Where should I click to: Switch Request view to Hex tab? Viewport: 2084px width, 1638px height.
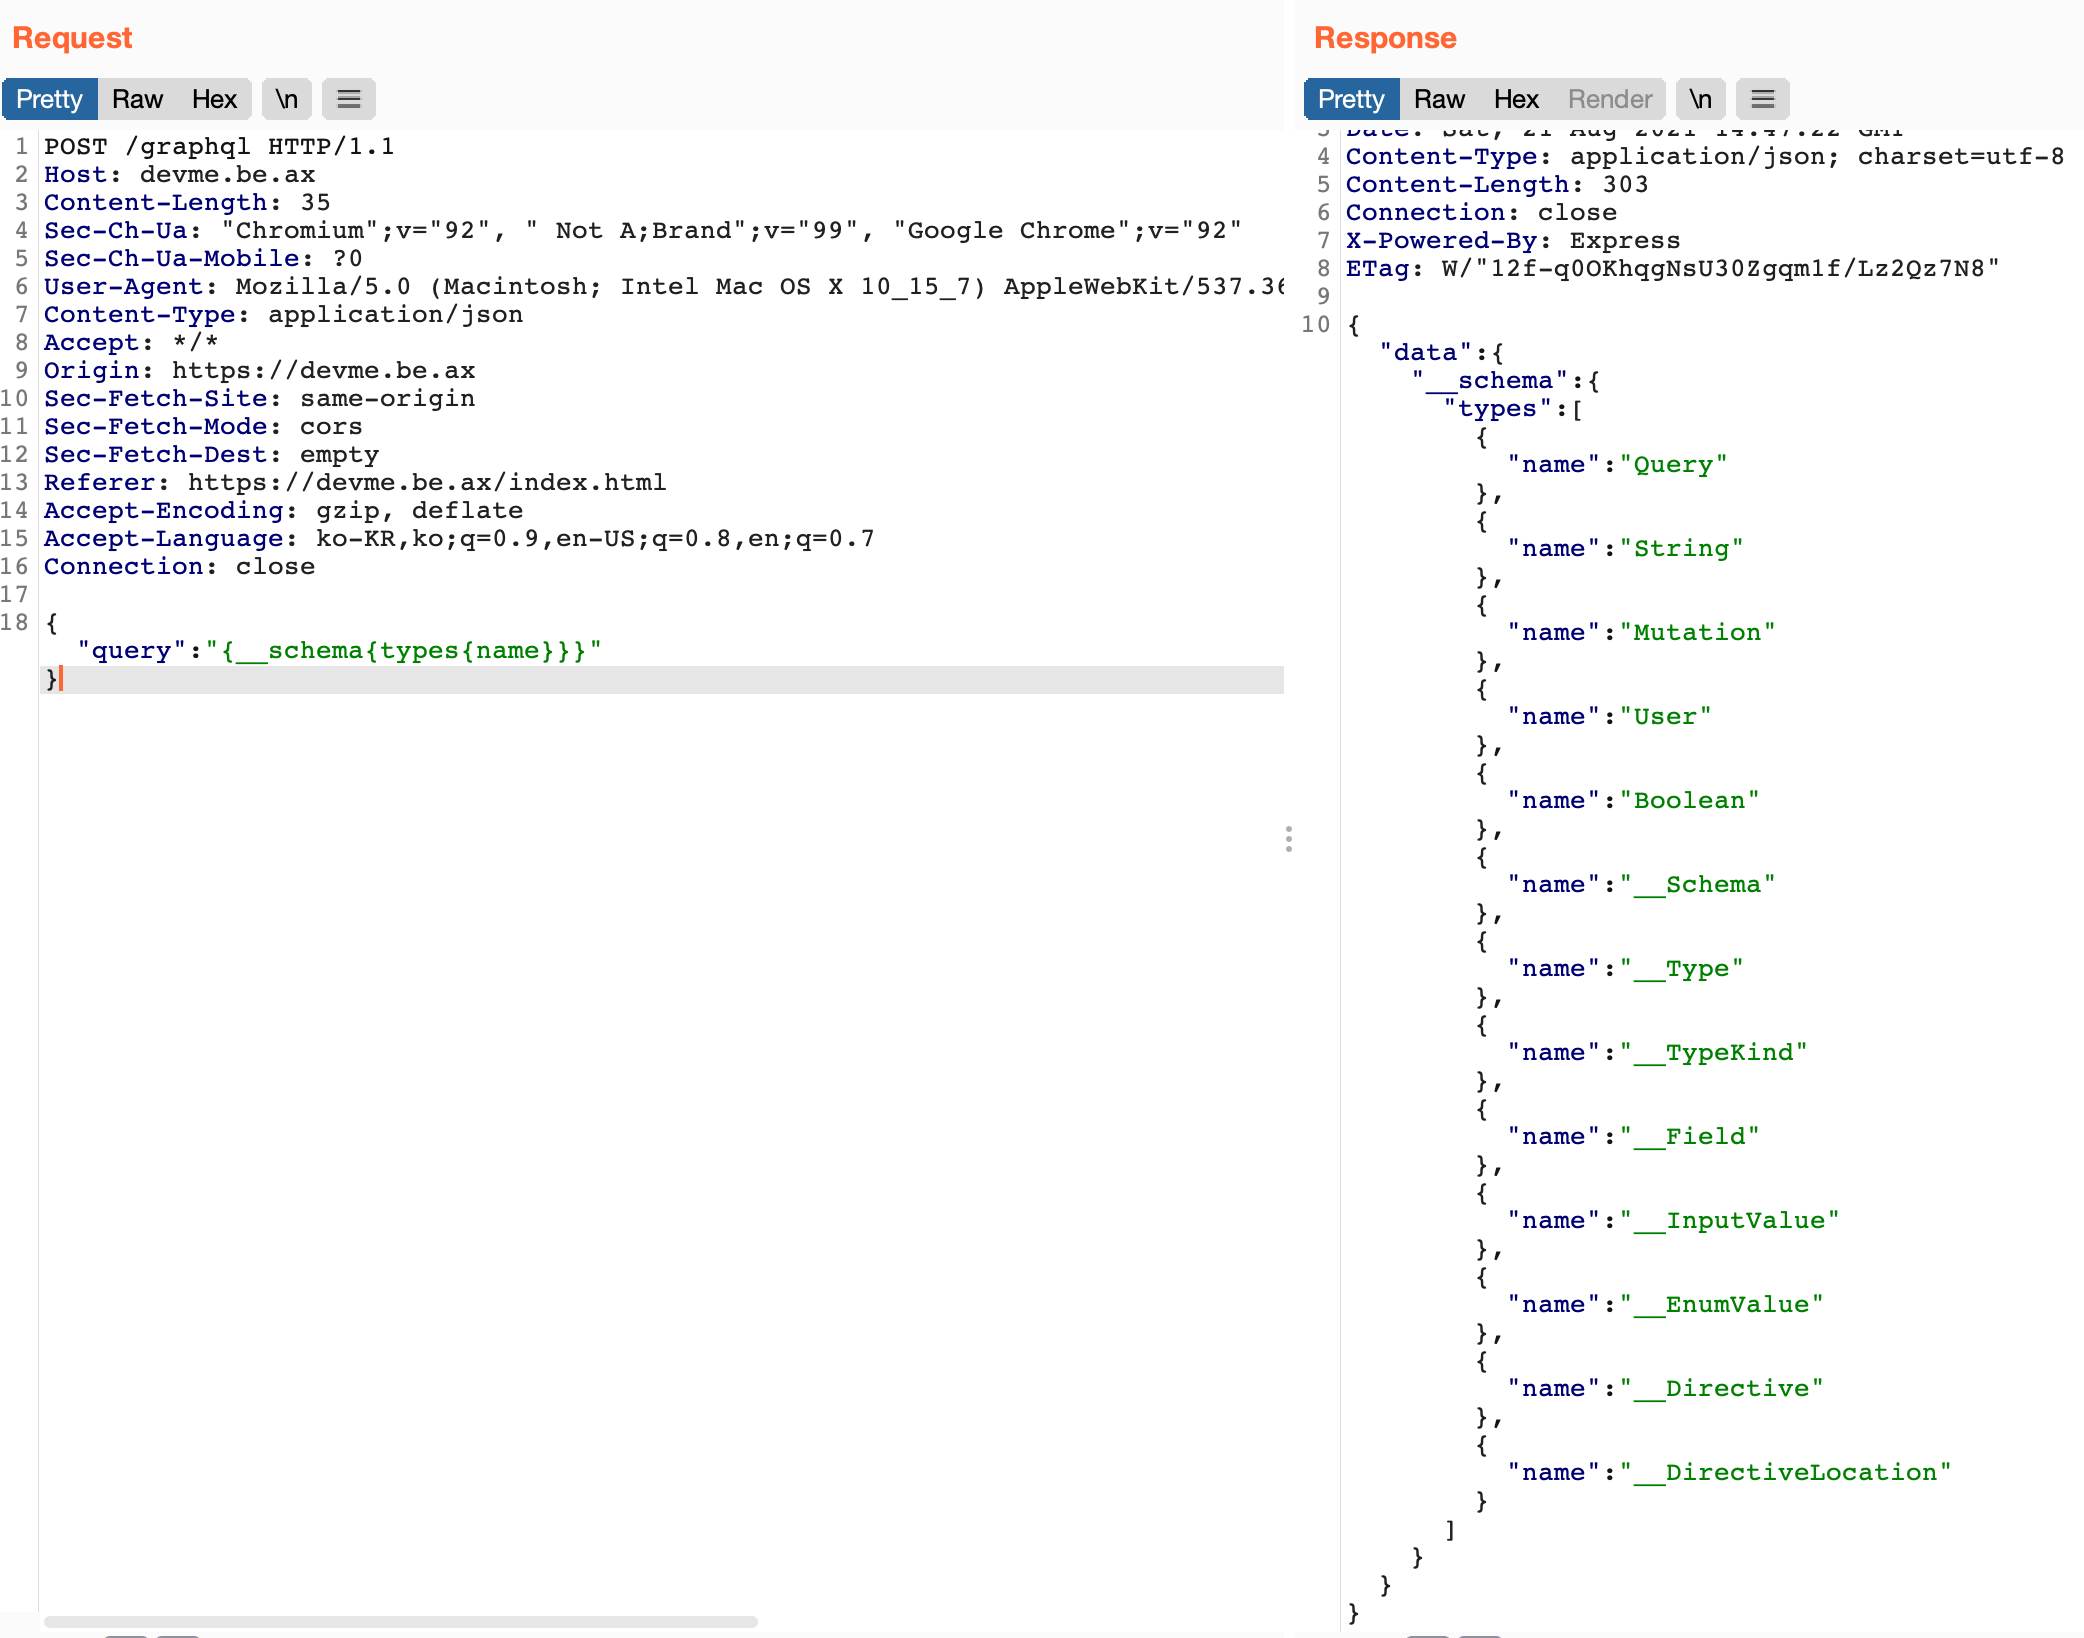(214, 99)
